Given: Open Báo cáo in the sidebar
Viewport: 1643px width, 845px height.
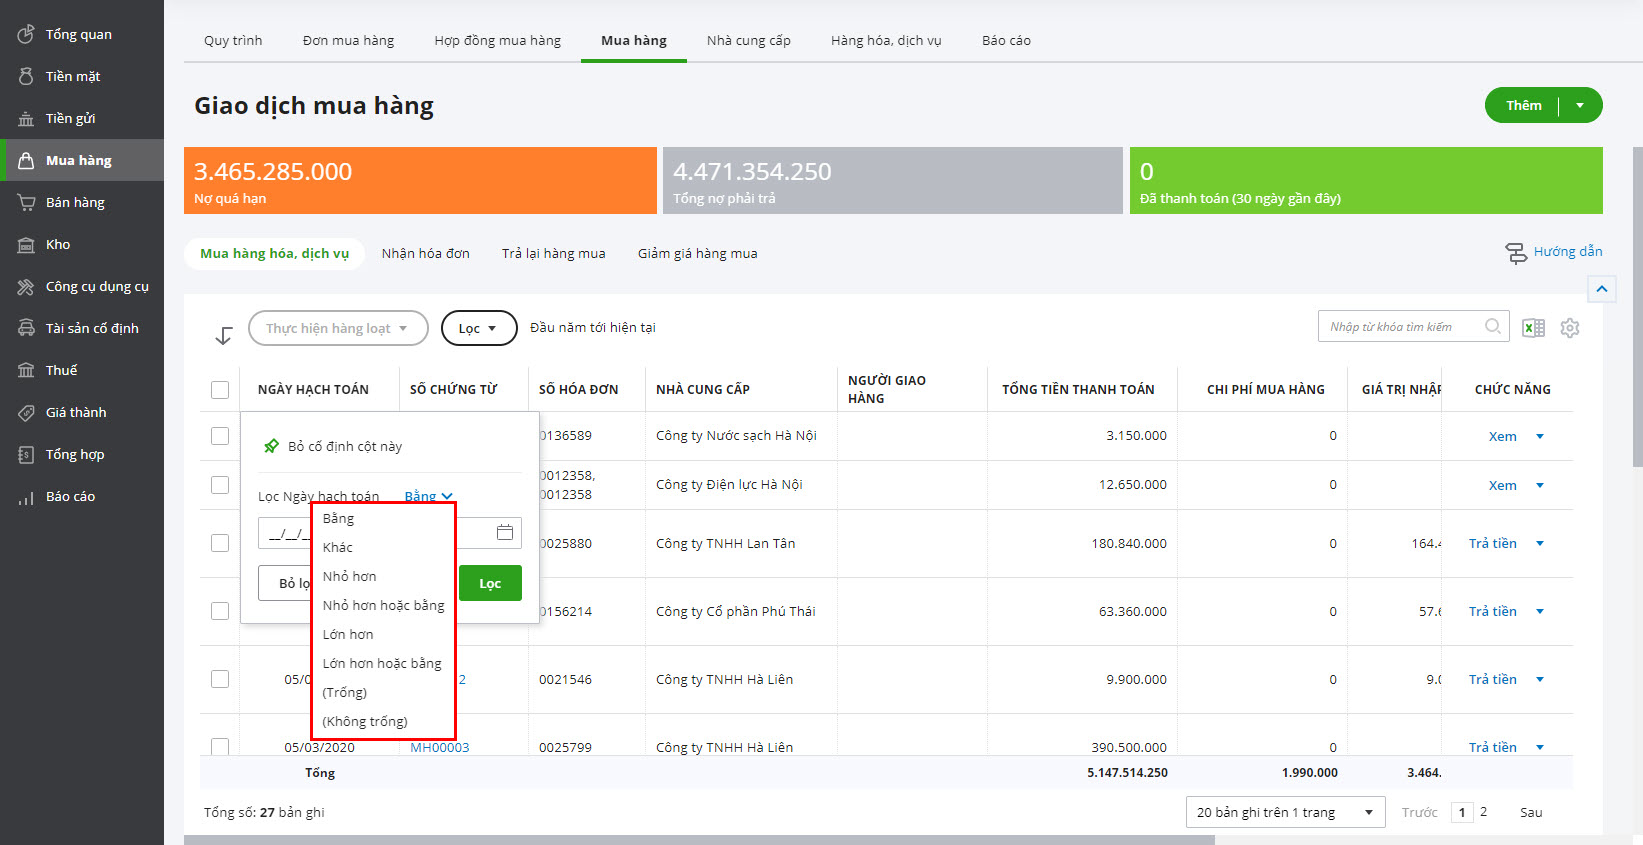Looking at the screenshot, I should pos(70,496).
